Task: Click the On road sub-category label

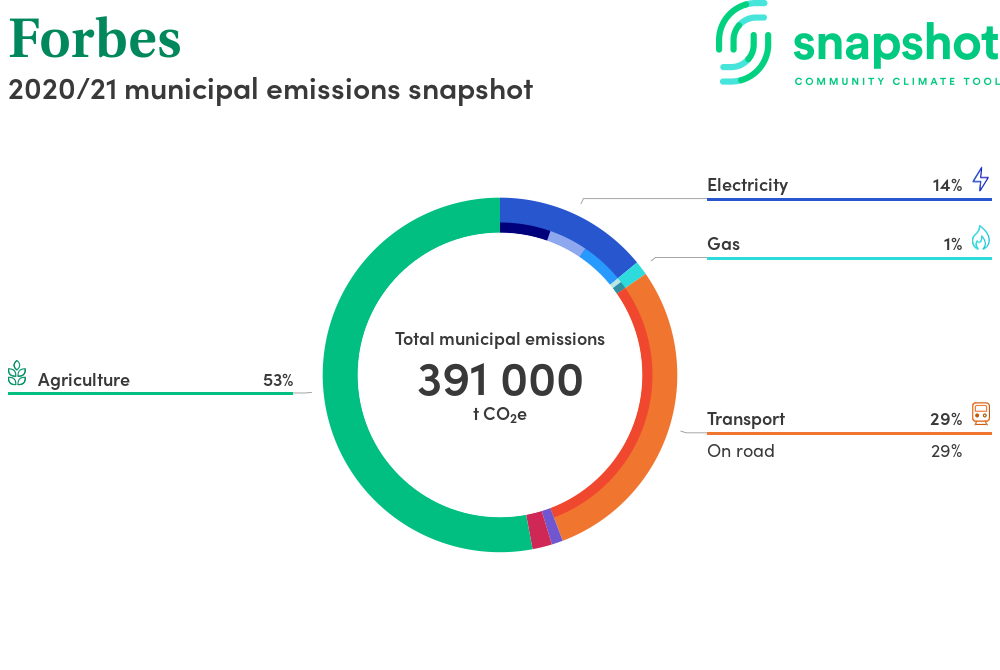Action: pos(740,451)
